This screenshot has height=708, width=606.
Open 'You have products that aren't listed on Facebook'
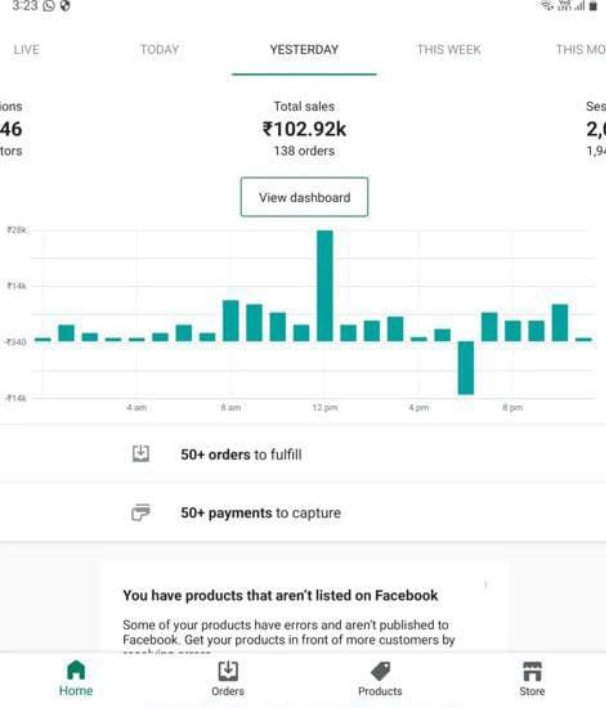point(280,595)
